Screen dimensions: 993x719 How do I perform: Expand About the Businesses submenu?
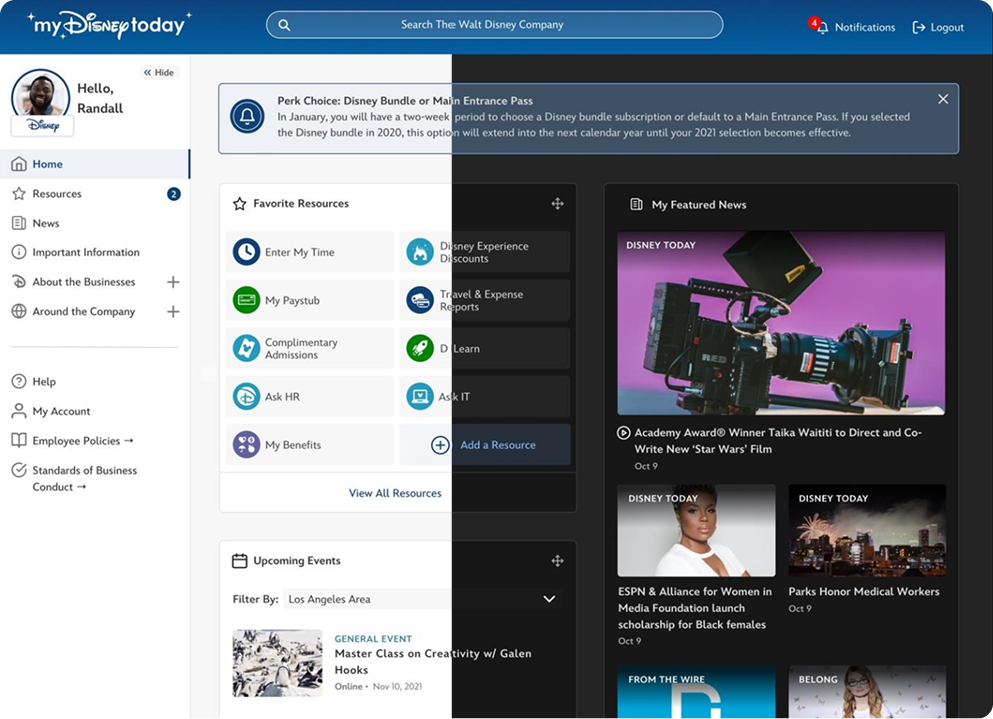(x=173, y=282)
